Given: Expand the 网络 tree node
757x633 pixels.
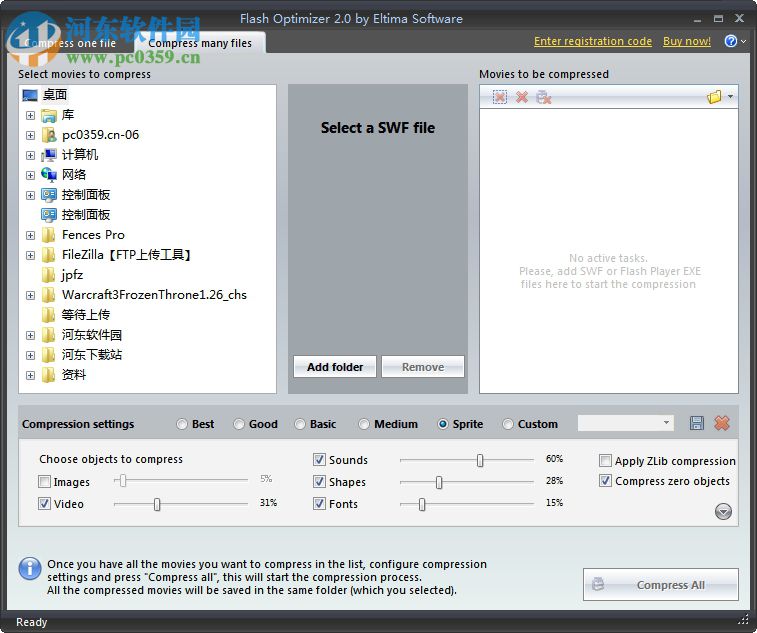Looking at the screenshot, I should tap(30, 175).
